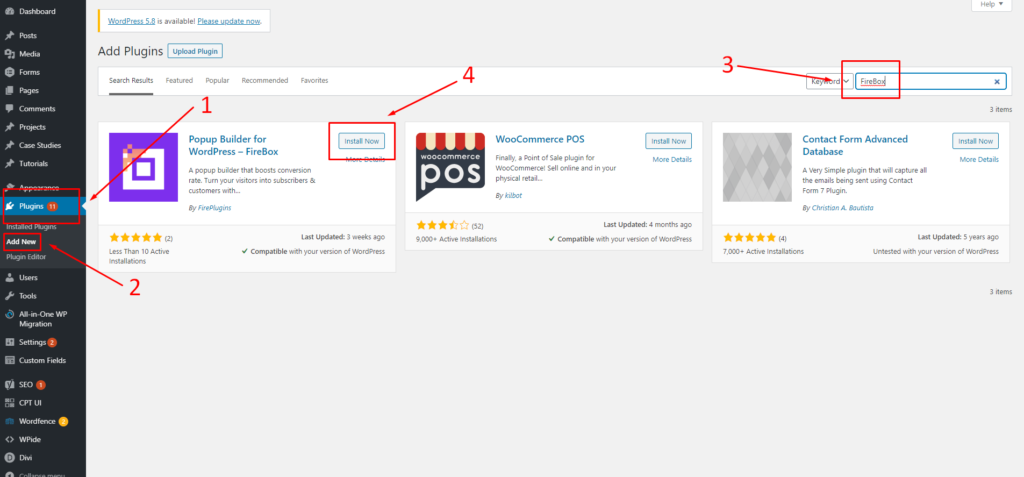Click the Wordfence notification badge

coord(63,421)
